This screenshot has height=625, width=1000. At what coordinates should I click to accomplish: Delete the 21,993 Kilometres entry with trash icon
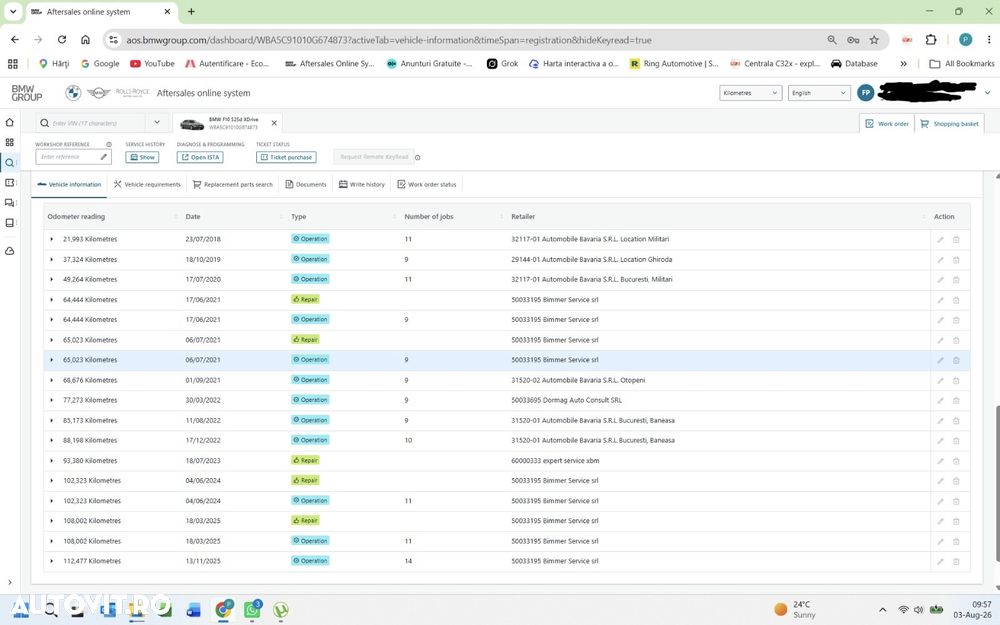coord(956,240)
